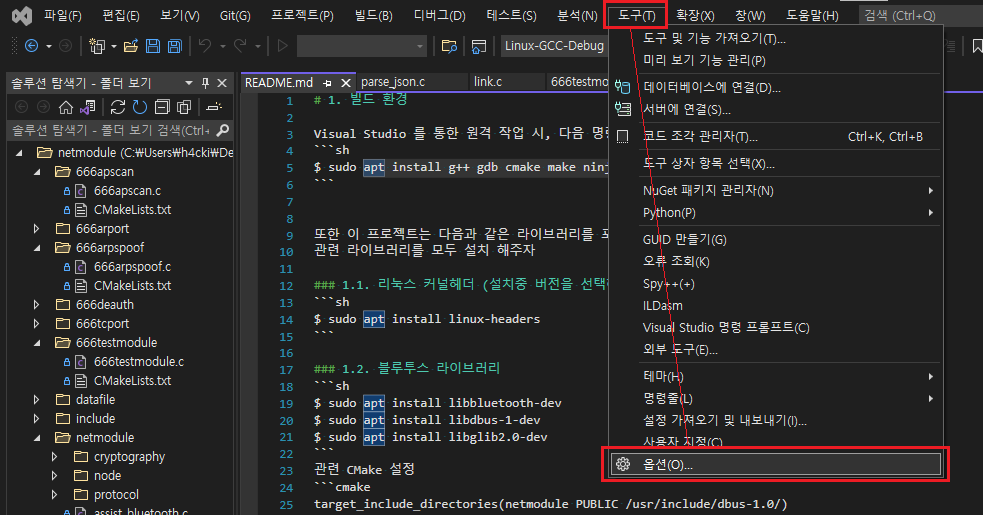Refresh the Solution Explorer folder view
Screen dimensions: 983x515
(139, 107)
